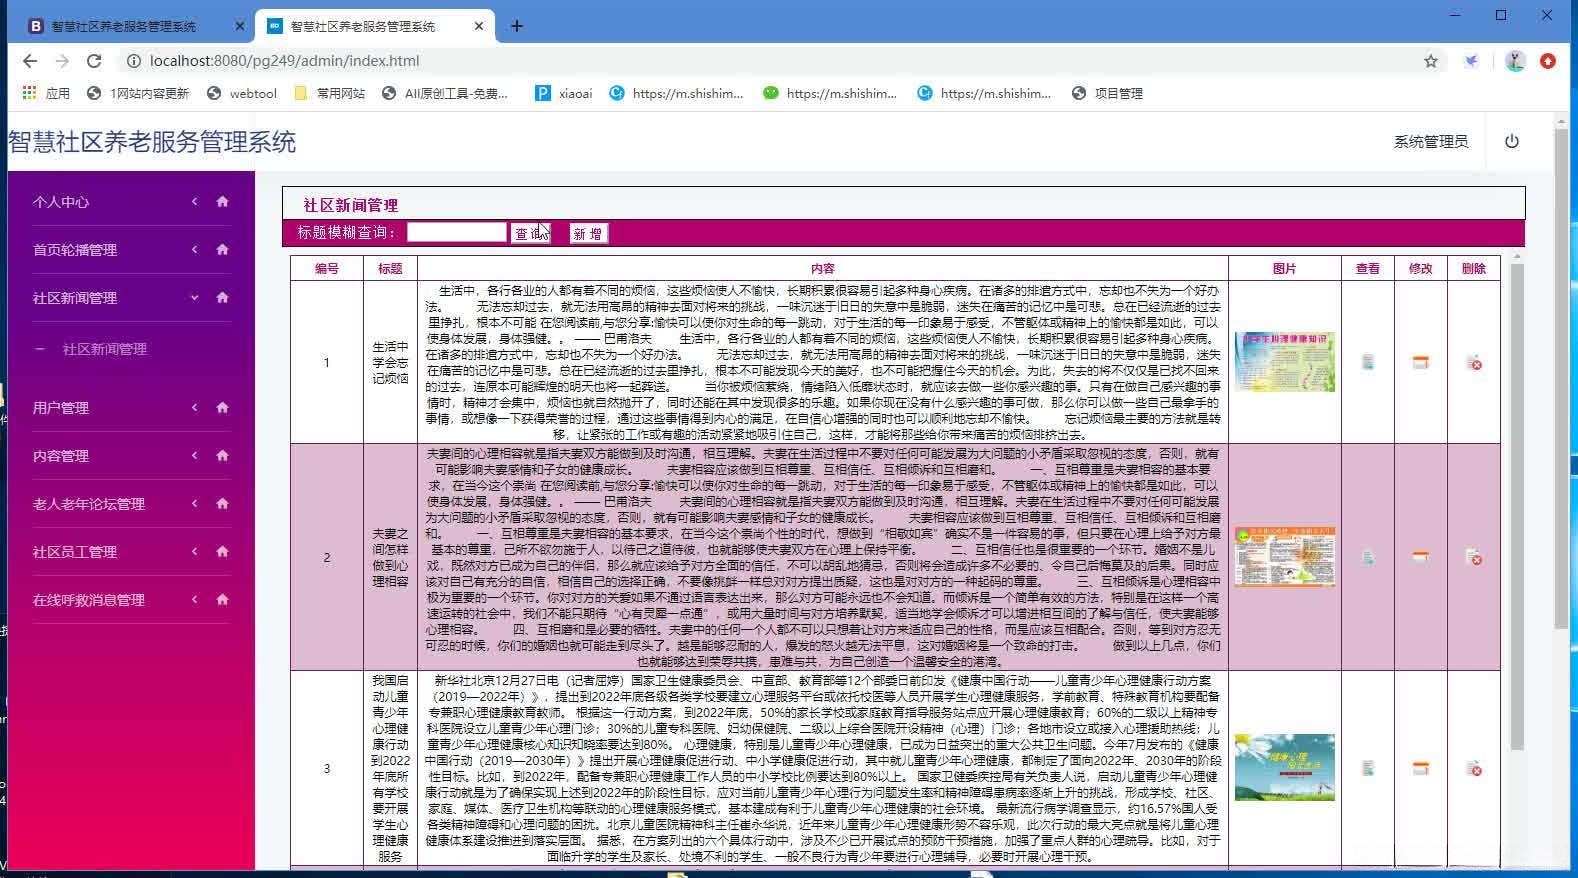Reload the browser page
This screenshot has width=1578, height=878.
[94, 61]
